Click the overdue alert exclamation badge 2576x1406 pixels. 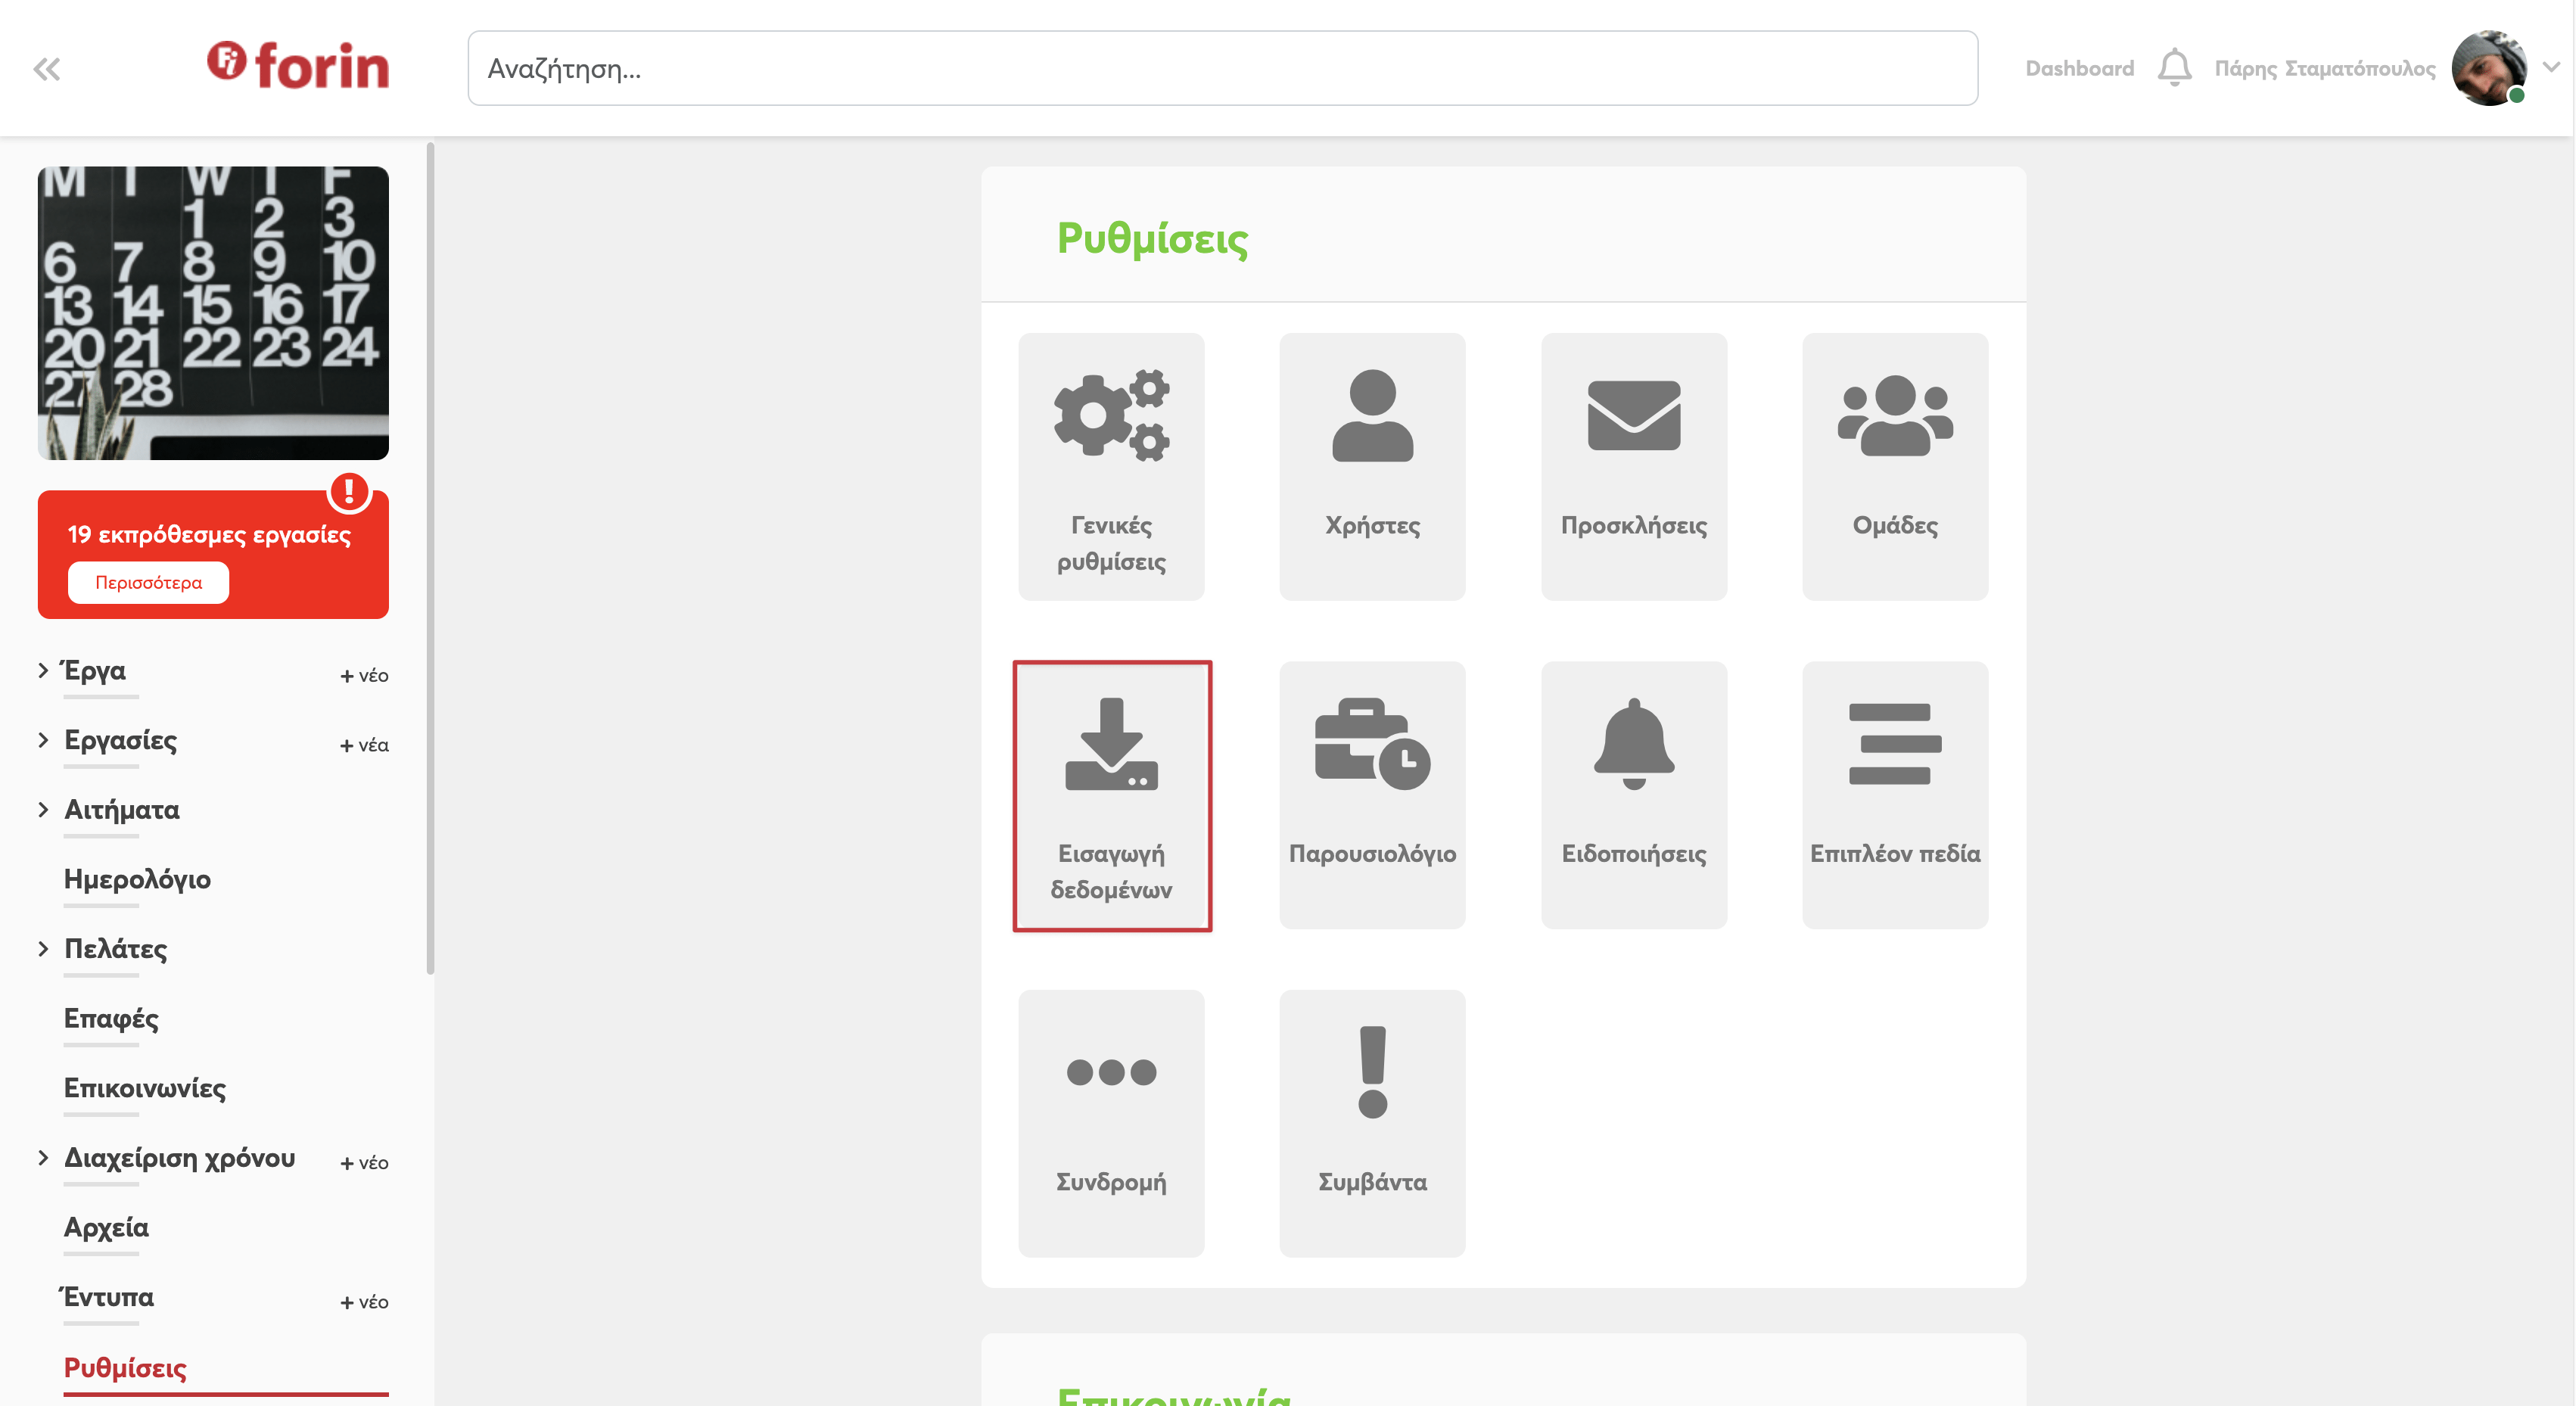click(x=349, y=492)
